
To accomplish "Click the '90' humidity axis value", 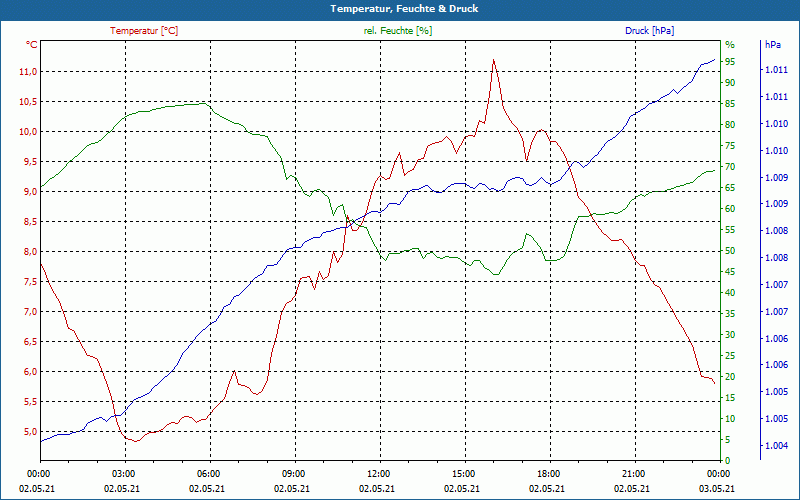I will click(x=730, y=83).
